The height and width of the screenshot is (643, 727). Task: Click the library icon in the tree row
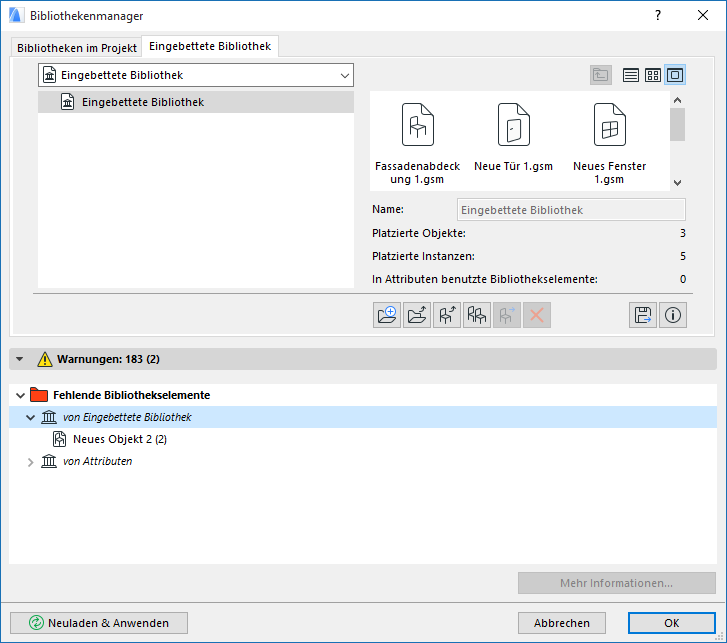point(68,102)
